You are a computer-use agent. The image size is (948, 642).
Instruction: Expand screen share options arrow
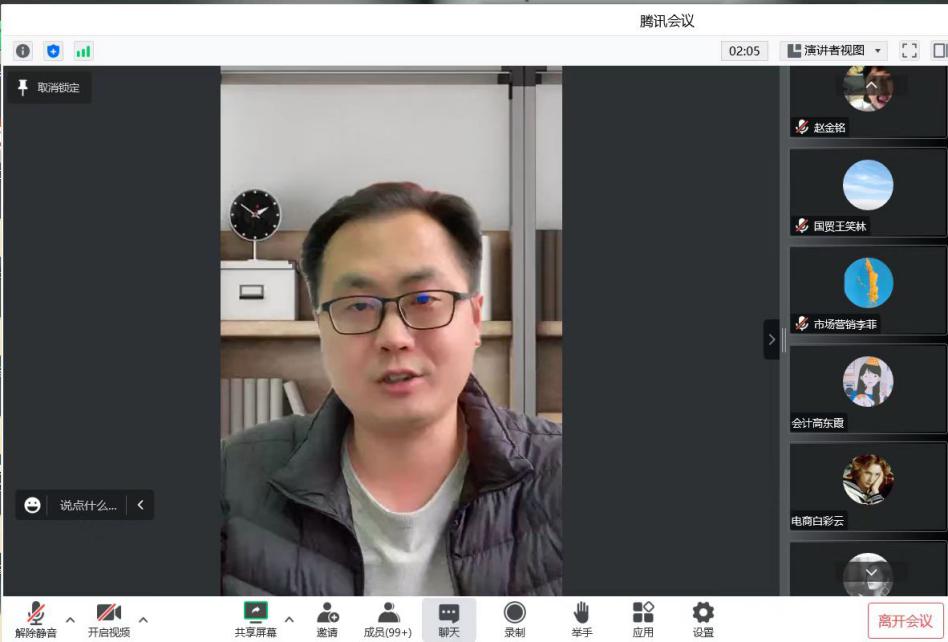click(x=289, y=620)
